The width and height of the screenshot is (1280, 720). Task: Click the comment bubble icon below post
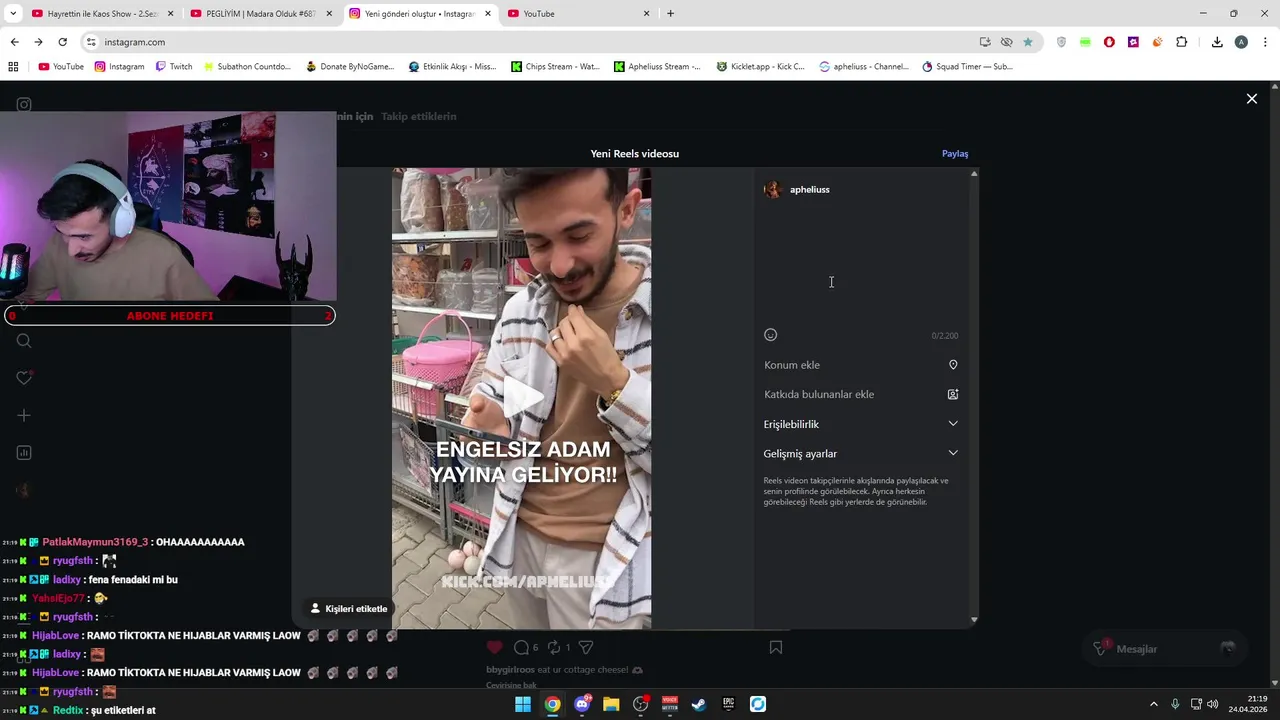521,647
